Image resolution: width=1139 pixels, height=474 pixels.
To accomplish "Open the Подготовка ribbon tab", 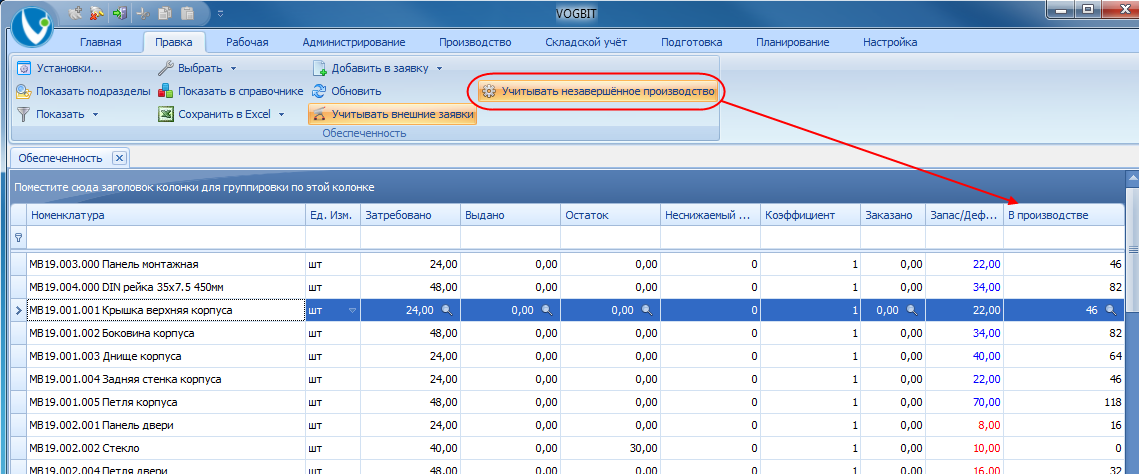I will pos(691,42).
